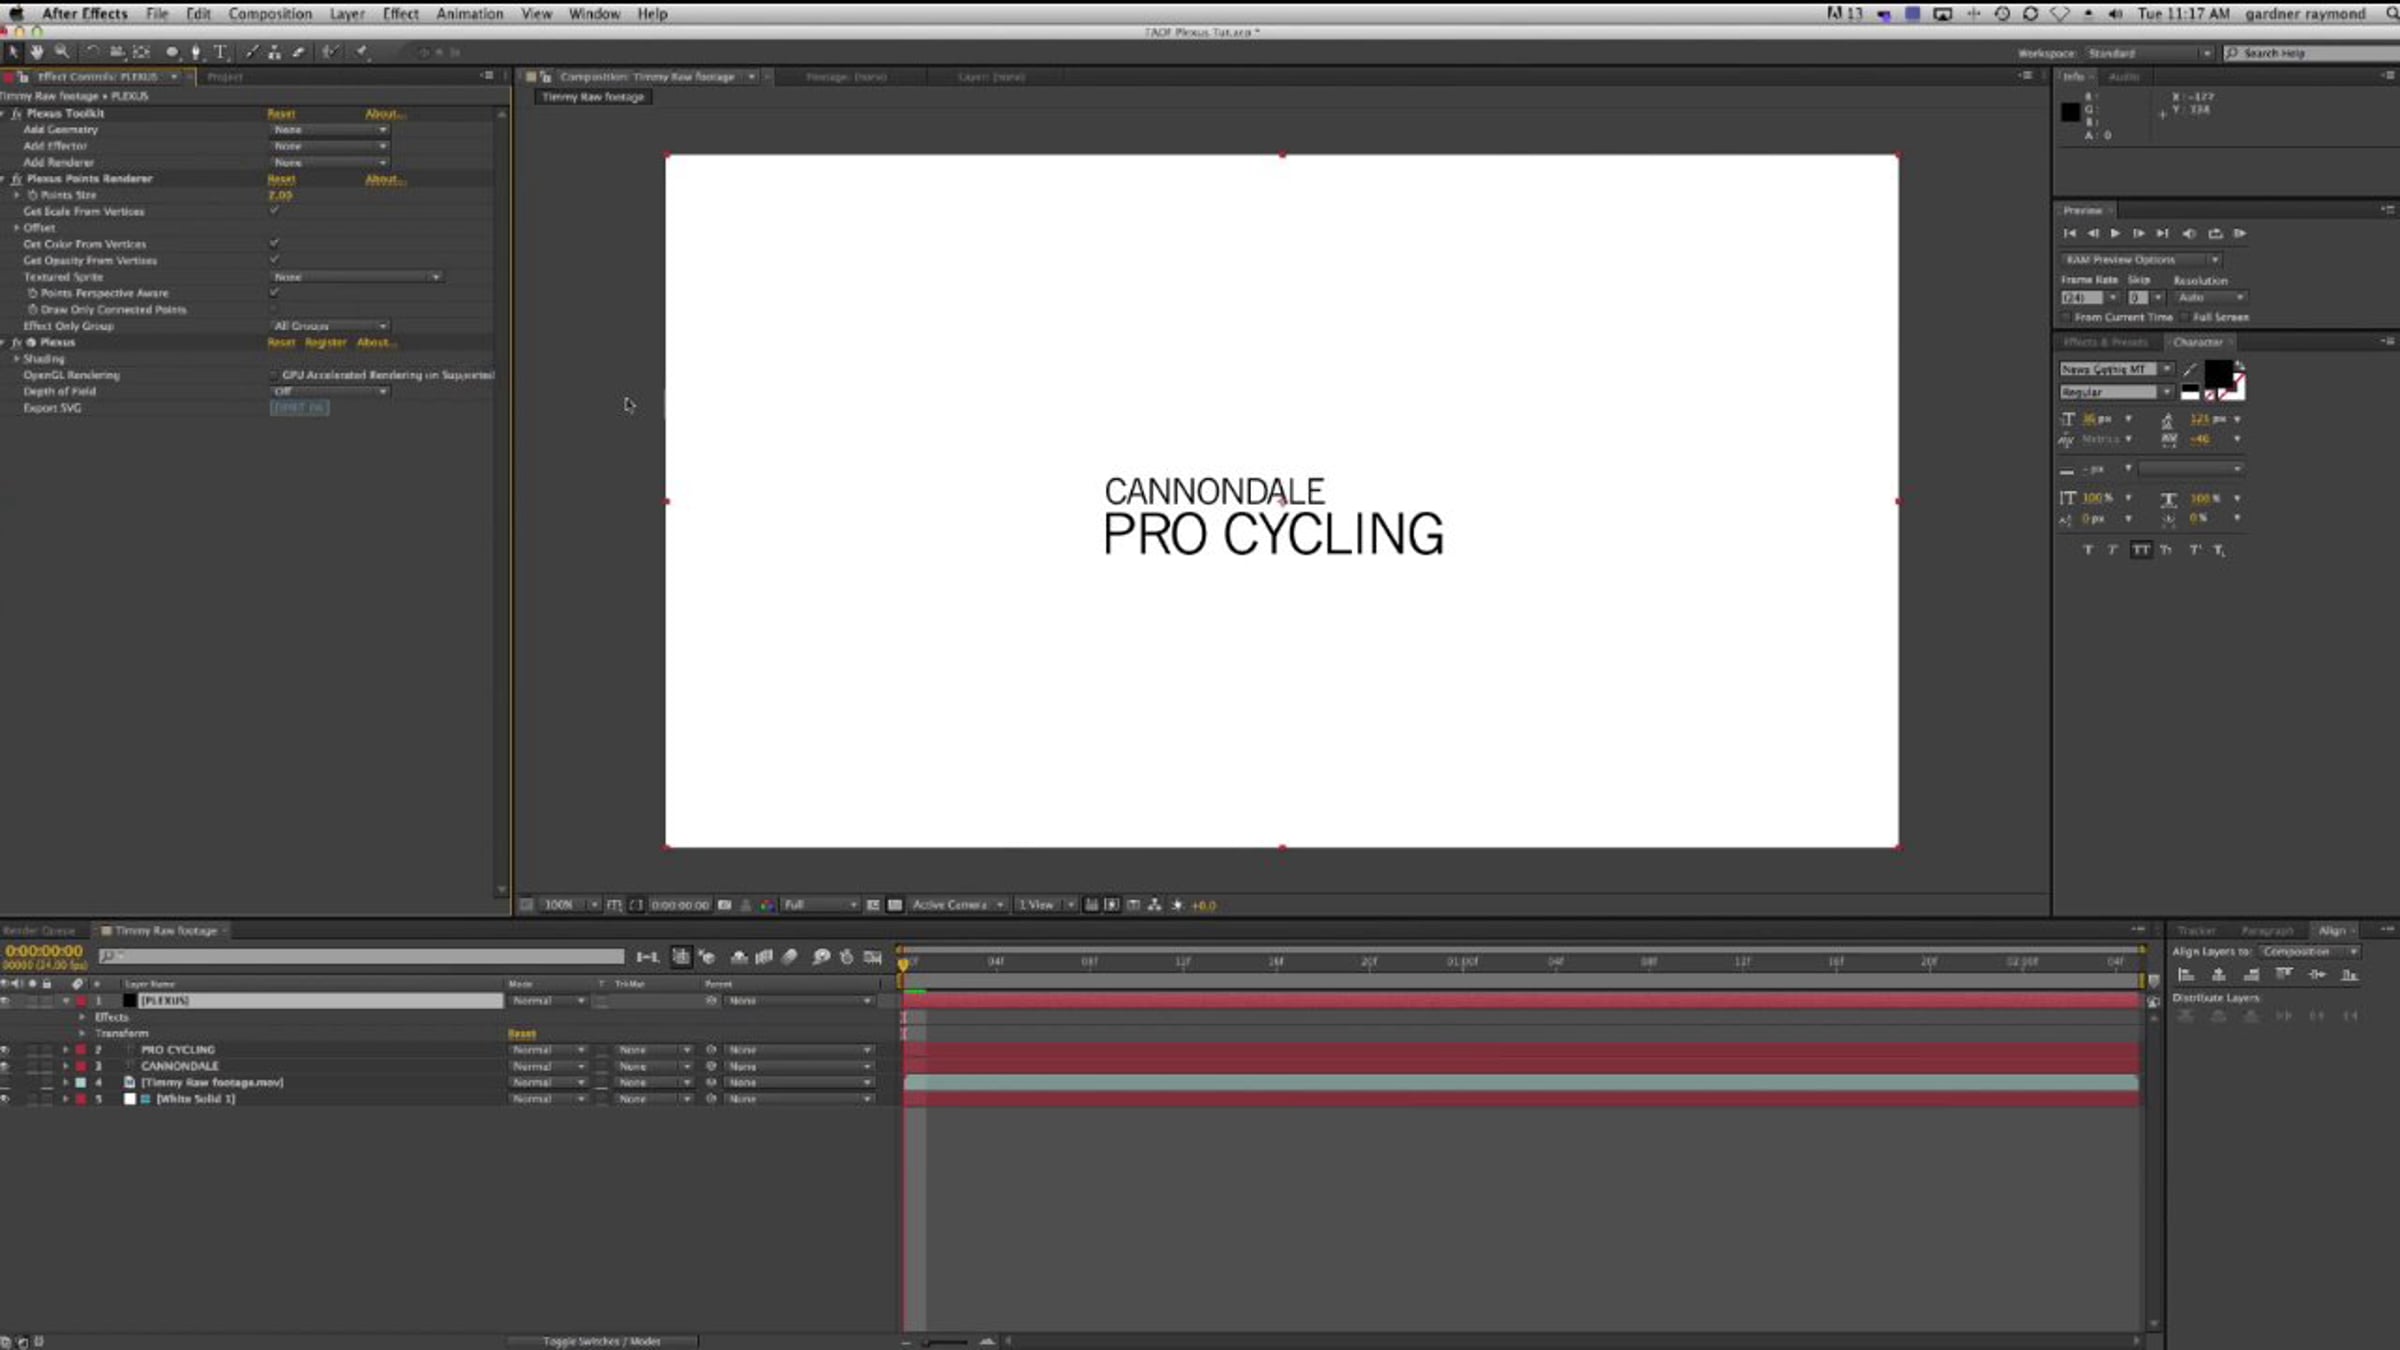
Task: Select the Selection arrow tool
Action: click(13, 52)
